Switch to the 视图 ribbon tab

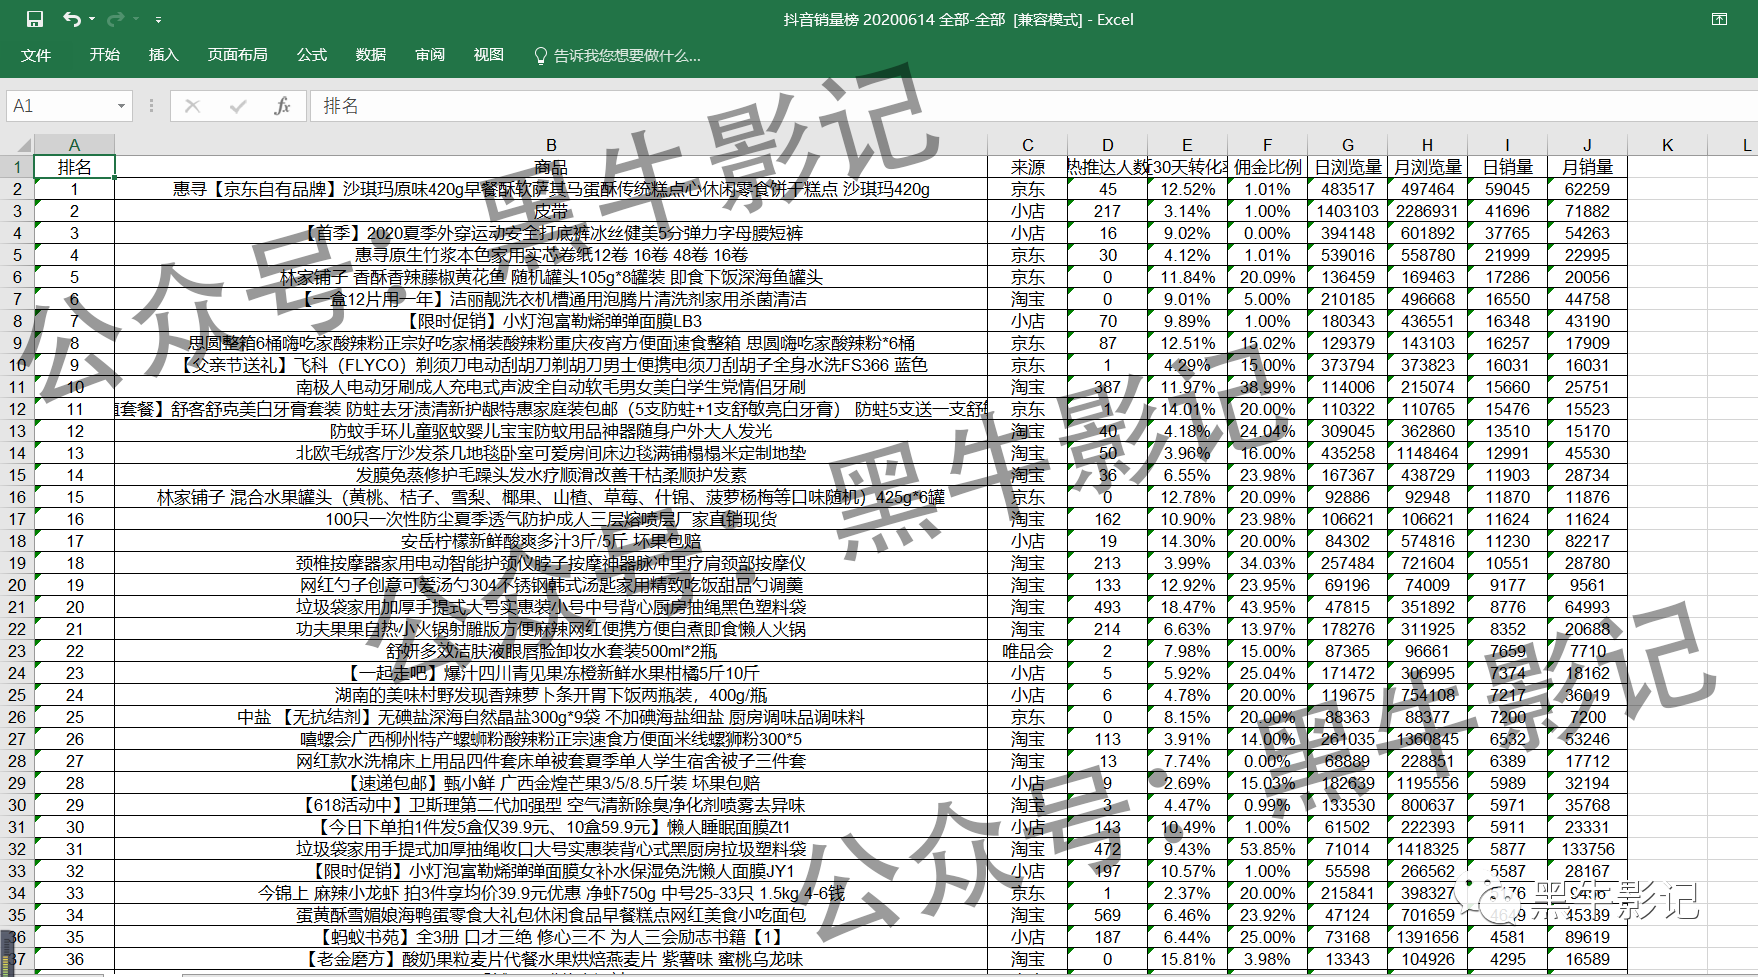tap(488, 55)
